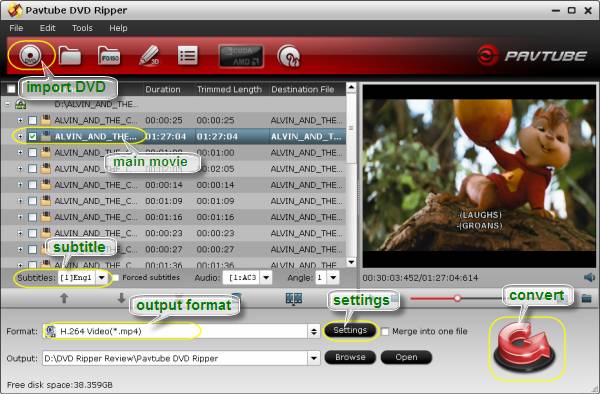Open the File menu
The width and height of the screenshot is (600, 394).
click(16, 28)
